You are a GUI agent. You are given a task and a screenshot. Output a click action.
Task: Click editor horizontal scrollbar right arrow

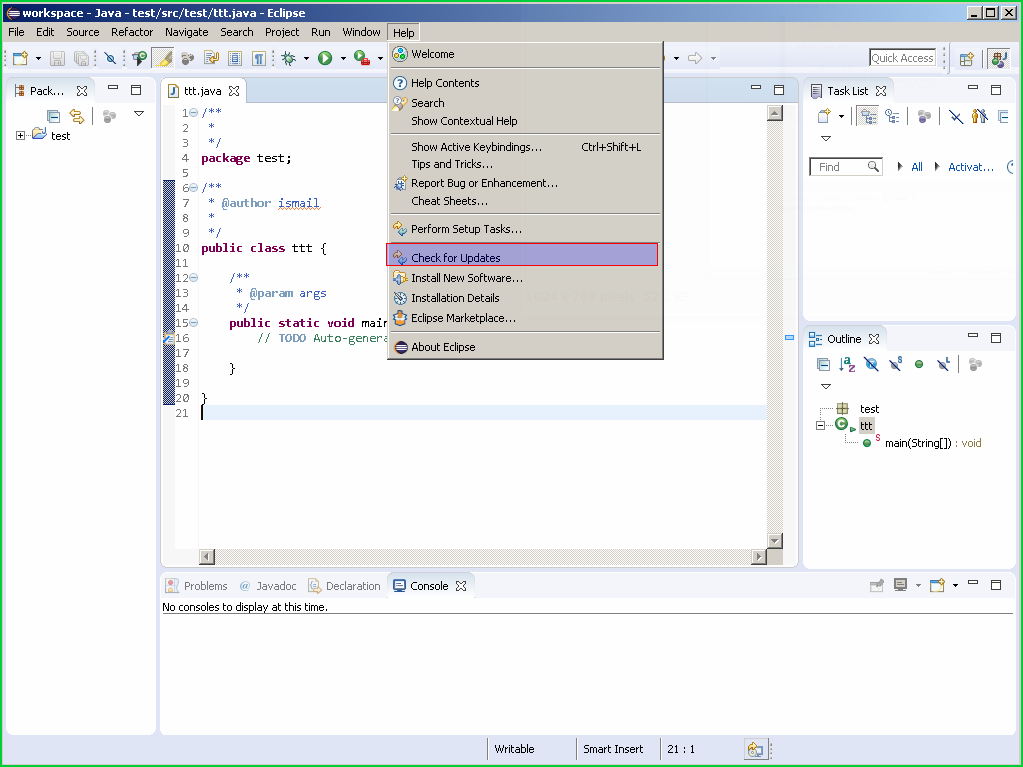[758, 557]
